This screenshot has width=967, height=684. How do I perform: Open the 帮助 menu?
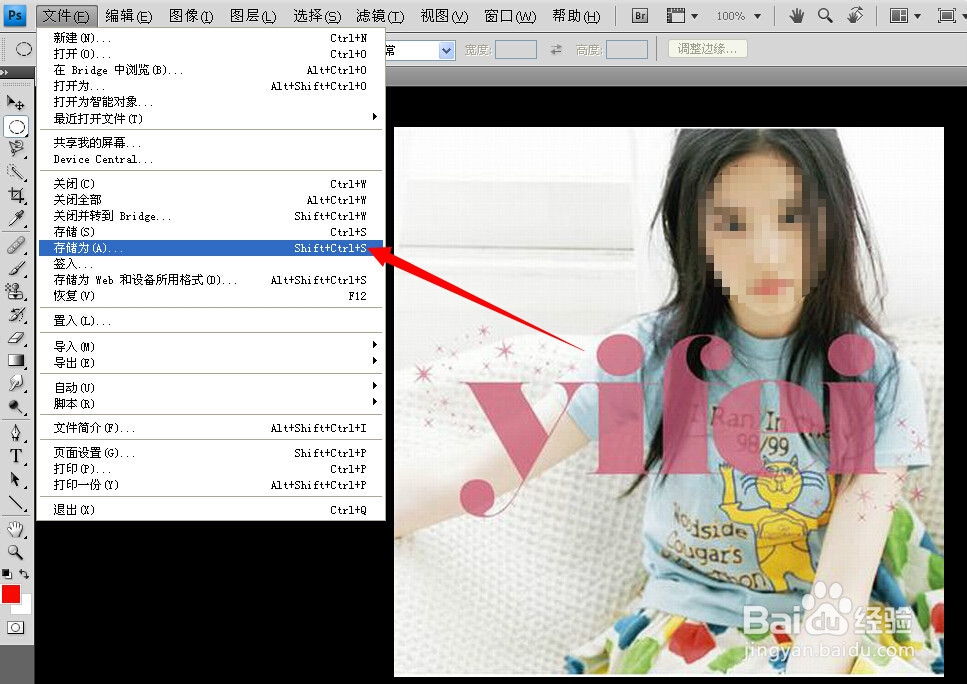point(576,16)
